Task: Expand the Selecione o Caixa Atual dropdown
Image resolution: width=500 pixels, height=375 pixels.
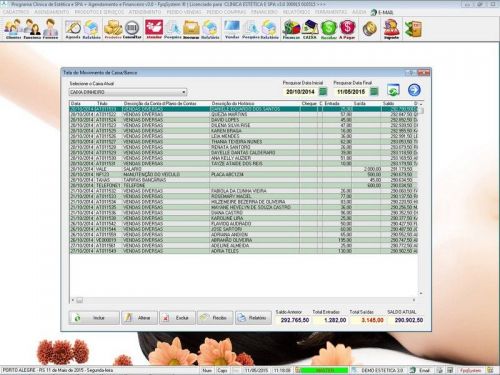Action: (184, 92)
